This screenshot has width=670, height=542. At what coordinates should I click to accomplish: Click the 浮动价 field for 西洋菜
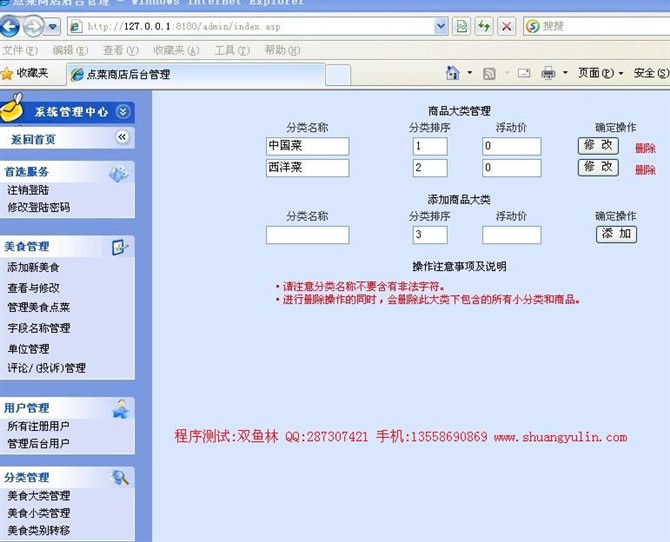[512, 168]
